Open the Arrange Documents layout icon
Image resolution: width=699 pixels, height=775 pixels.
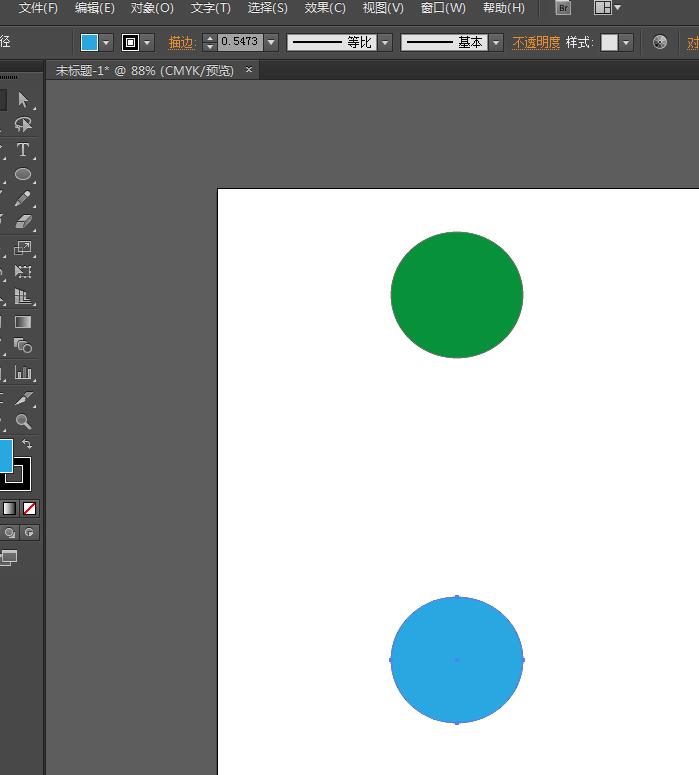coord(603,8)
